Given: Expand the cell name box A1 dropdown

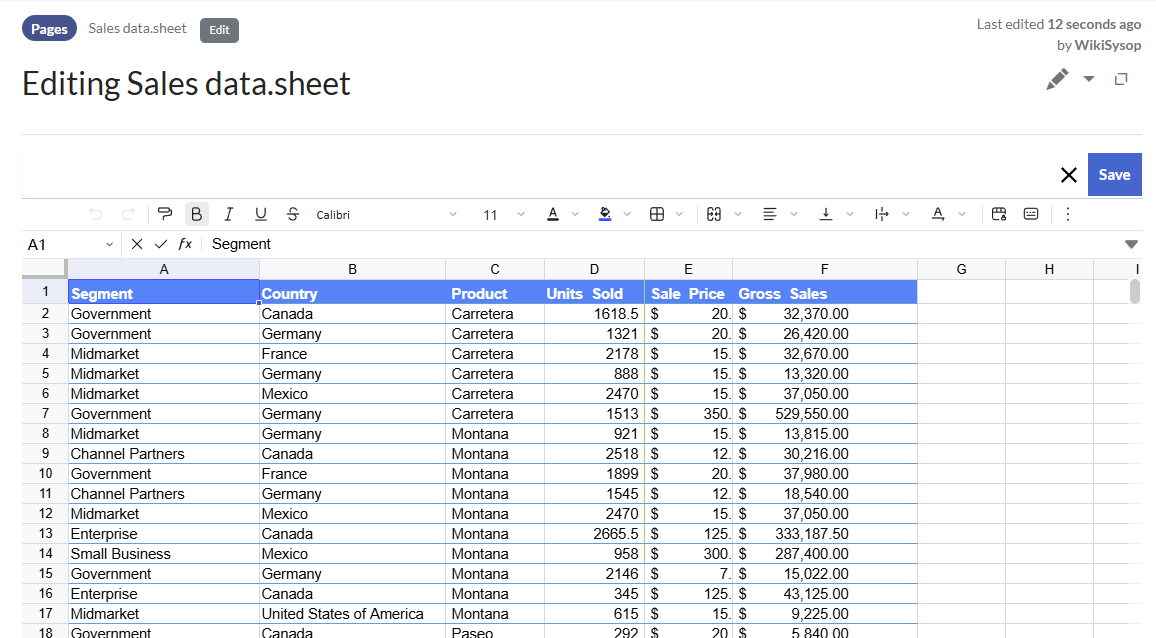Looking at the screenshot, I should coord(109,244).
